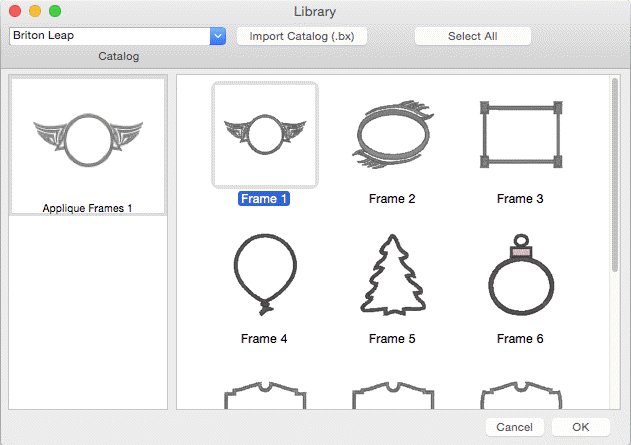The width and height of the screenshot is (631, 445).
Task: Select the winged circle Frame 1 design
Action: (x=265, y=134)
